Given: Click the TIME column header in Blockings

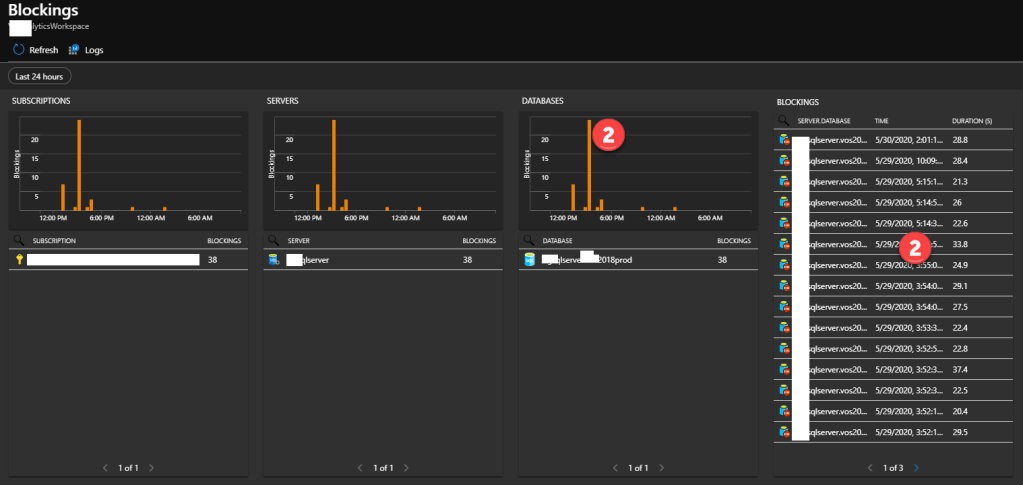Looking at the screenshot, I should coord(888,121).
